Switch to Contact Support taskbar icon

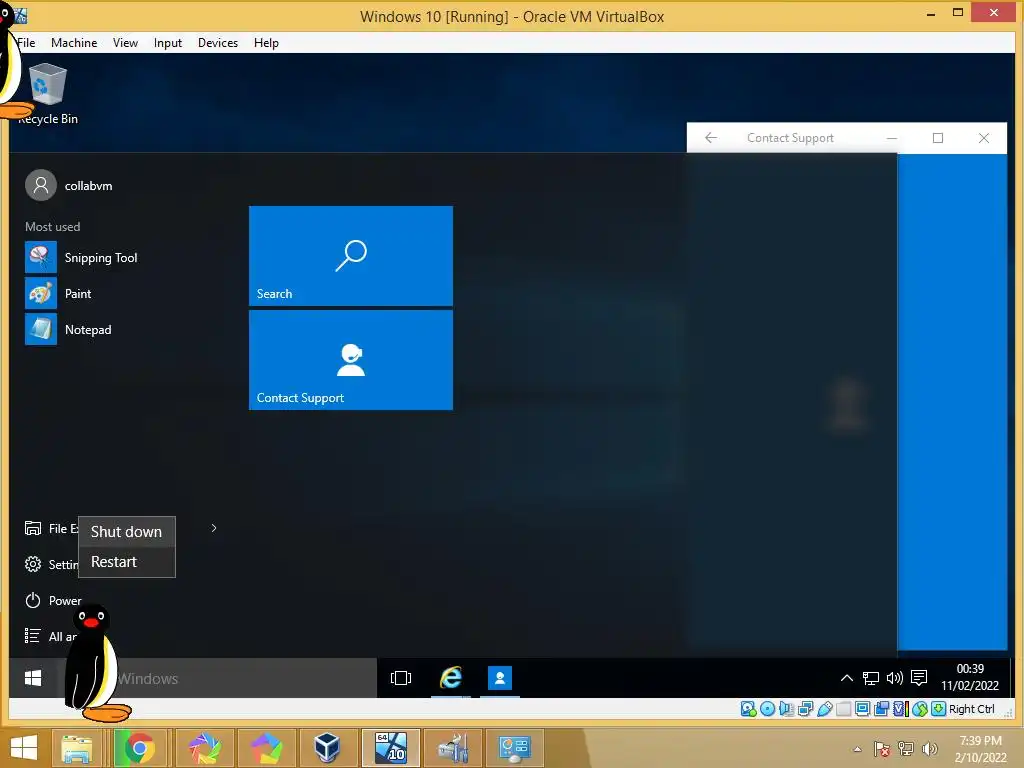pos(500,678)
